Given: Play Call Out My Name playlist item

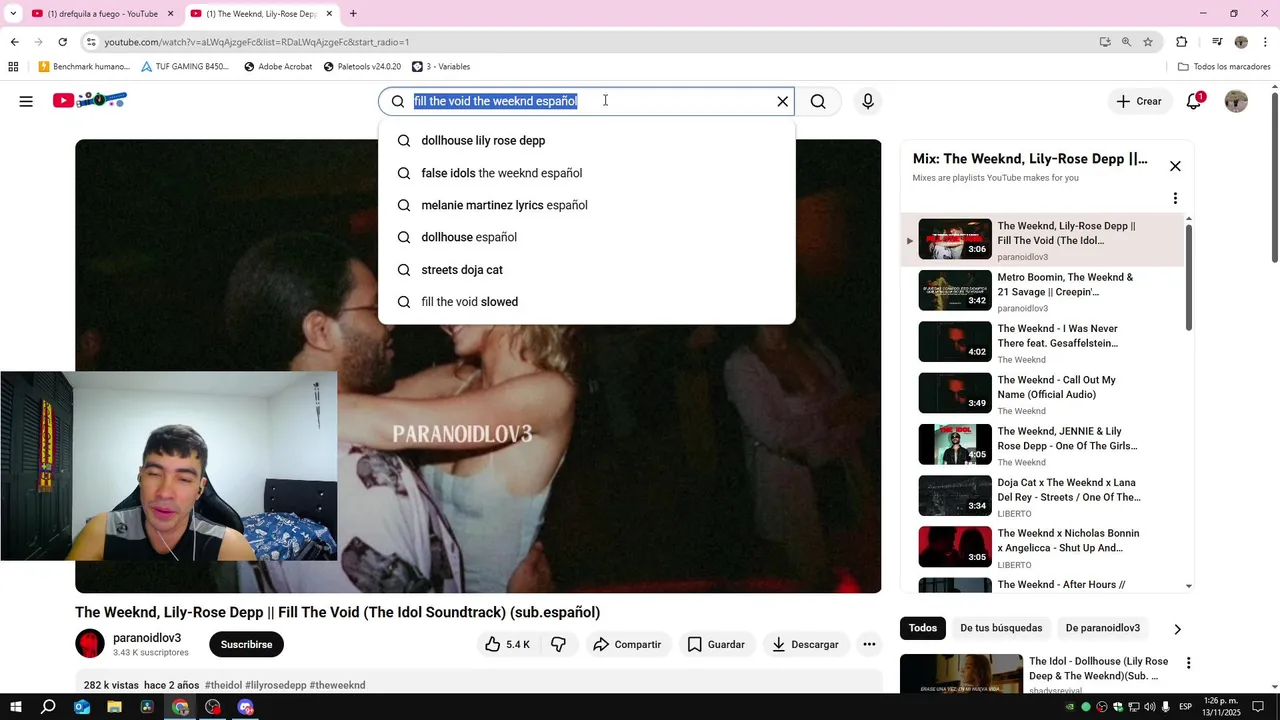Looking at the screenshot, I should [x=1041, y=394].
